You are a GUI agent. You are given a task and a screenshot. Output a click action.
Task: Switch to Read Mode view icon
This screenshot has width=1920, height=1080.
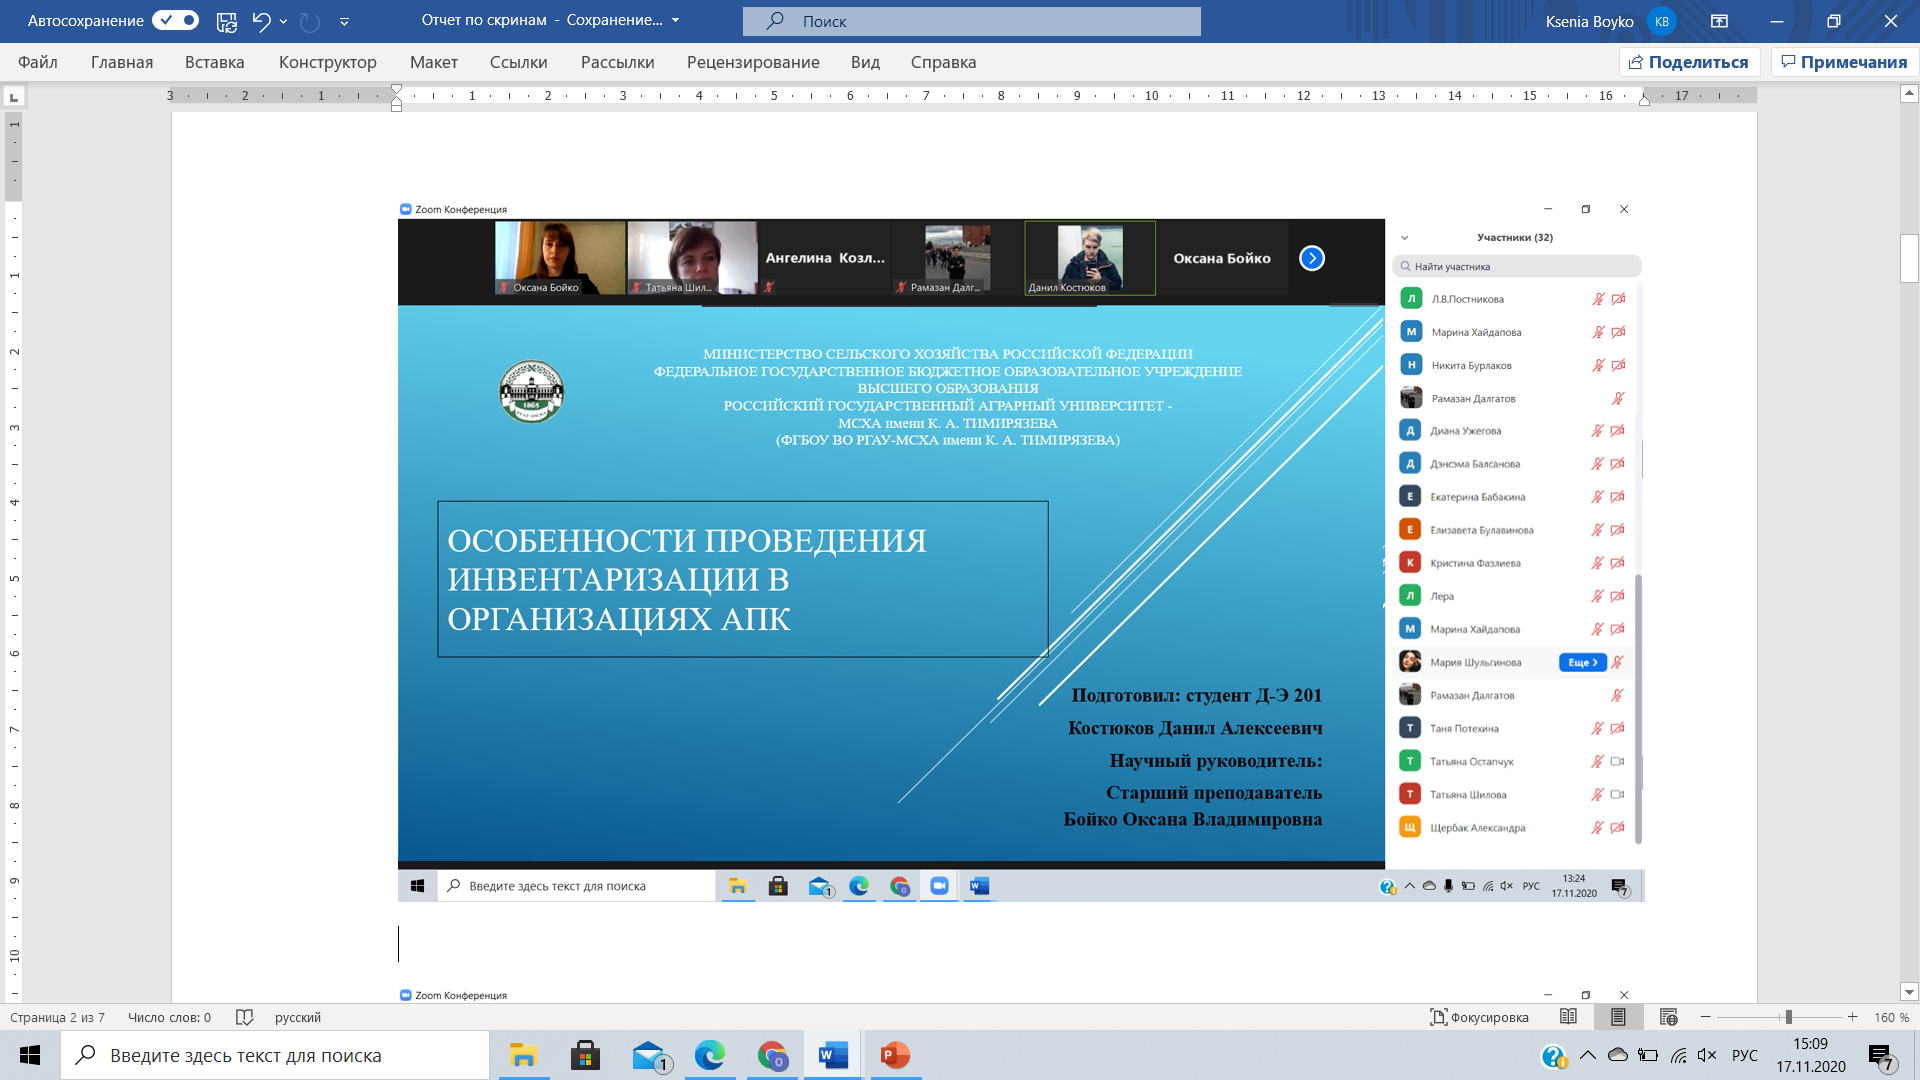(x=1568, y=1017)
